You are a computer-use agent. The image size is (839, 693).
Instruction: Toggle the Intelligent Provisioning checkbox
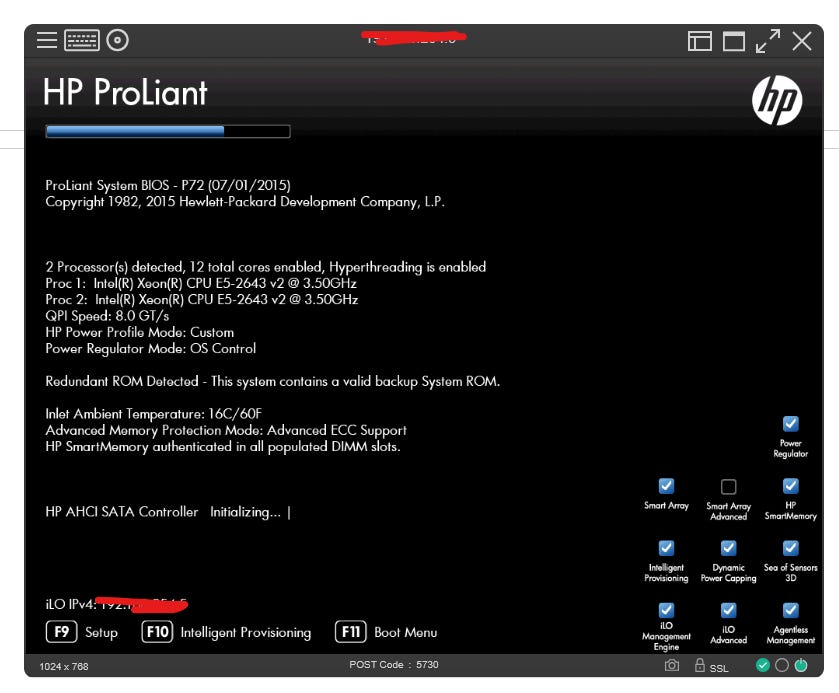[x=666, y=548]
